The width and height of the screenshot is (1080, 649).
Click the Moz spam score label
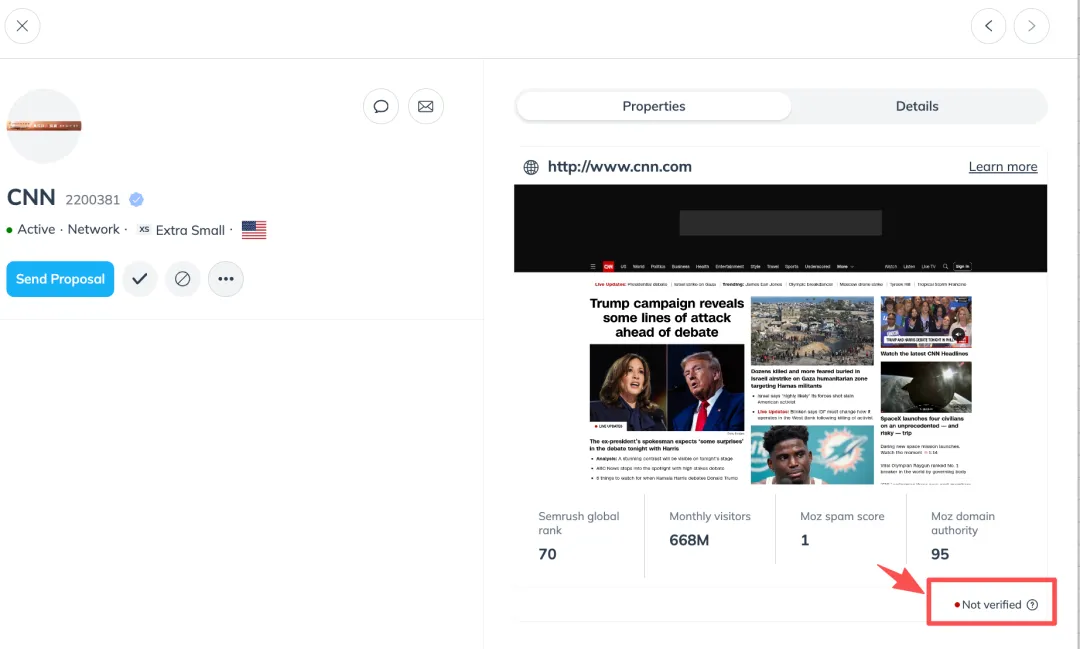tap(842, 516)
